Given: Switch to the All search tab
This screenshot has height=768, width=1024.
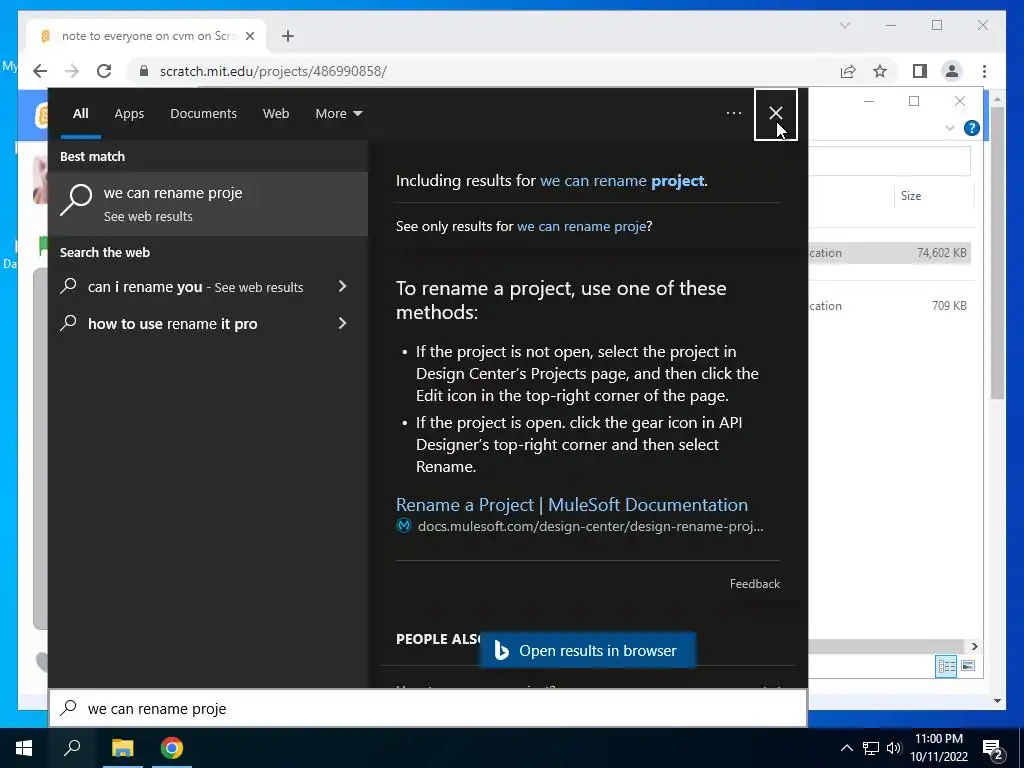Looking at the screenshot, I should click(80, 114).
